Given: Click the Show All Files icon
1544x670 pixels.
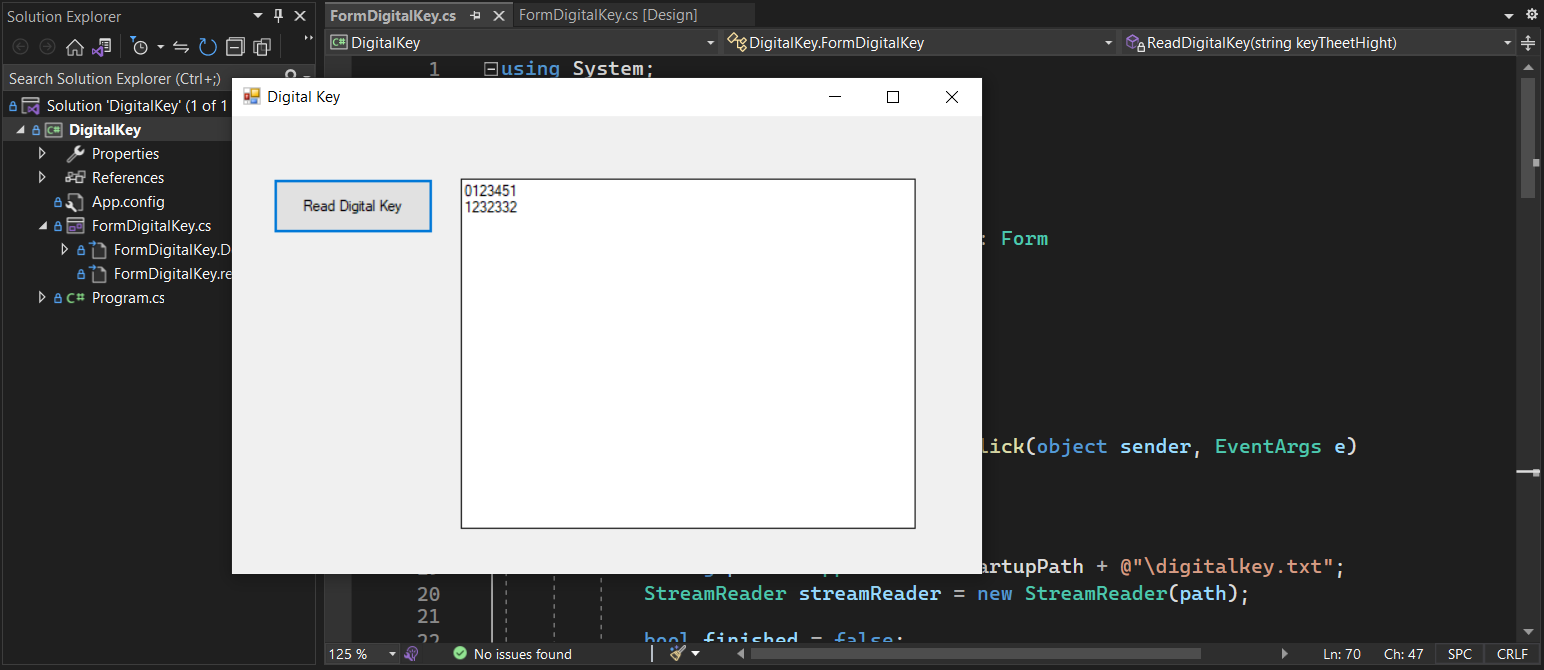Looking at the screenshot, I should click(x=261, y=46).
